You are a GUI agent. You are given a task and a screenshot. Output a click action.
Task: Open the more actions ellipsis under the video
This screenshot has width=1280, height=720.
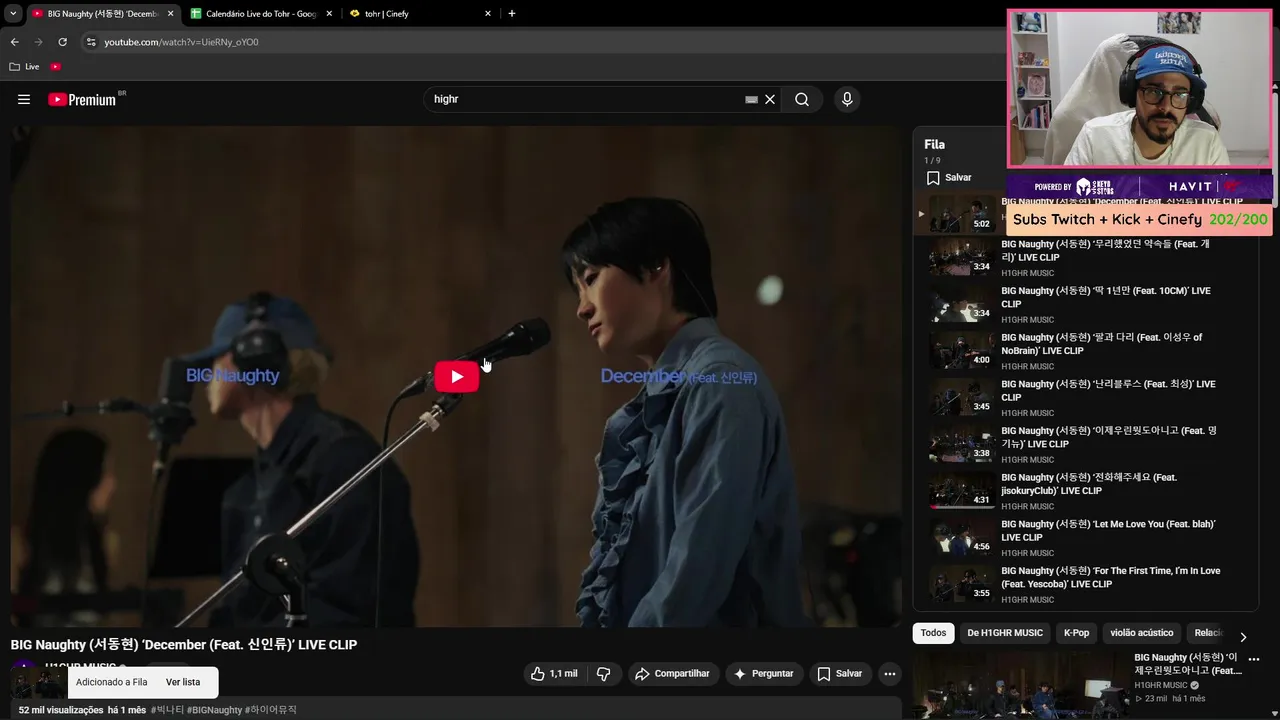(x=889, y=674)
